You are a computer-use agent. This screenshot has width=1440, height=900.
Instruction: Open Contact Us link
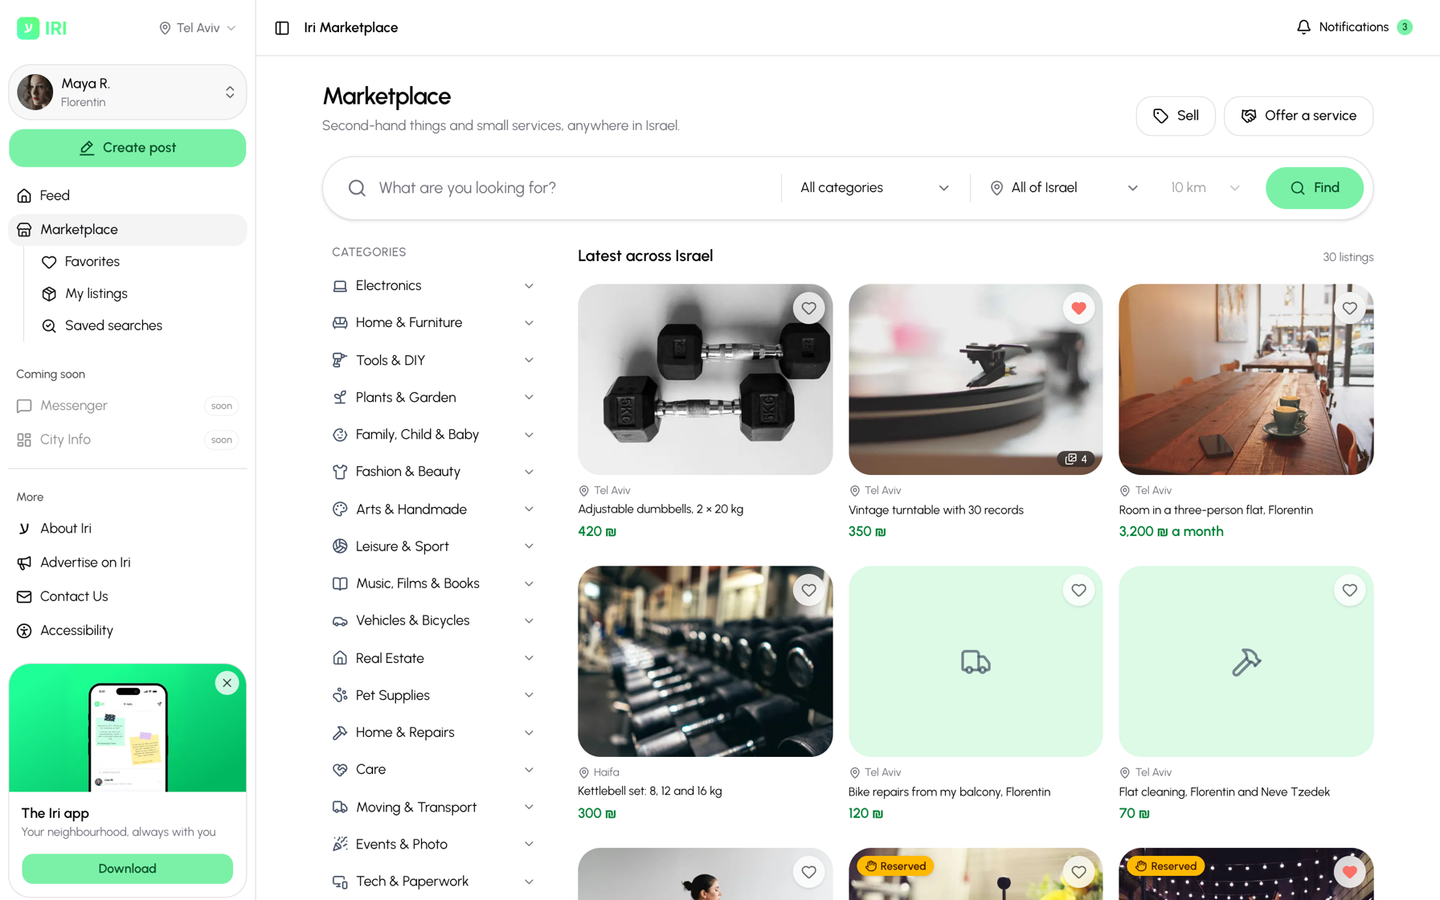click(127, 597)
